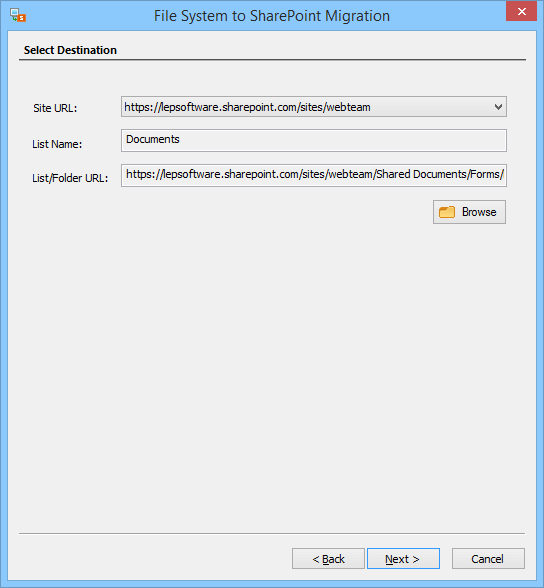Click the List Name label
544x588 pixels.
coord(57,144)
